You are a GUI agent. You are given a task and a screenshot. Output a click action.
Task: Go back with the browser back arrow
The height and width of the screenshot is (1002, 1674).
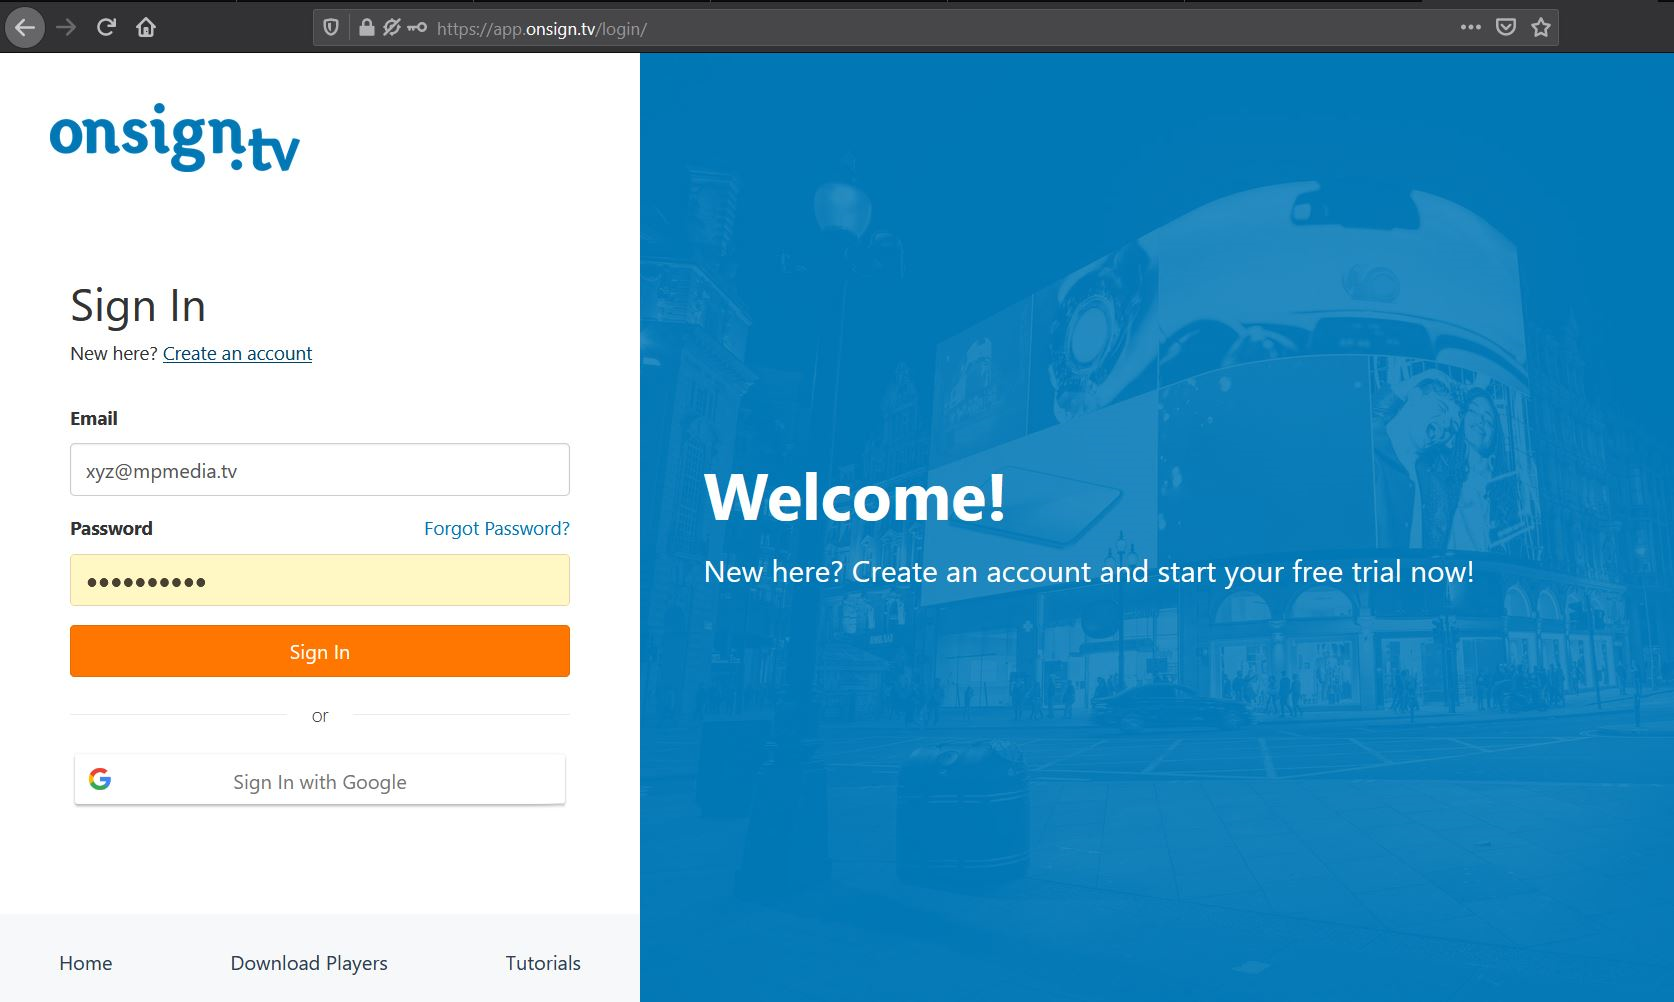coord(25,28)
